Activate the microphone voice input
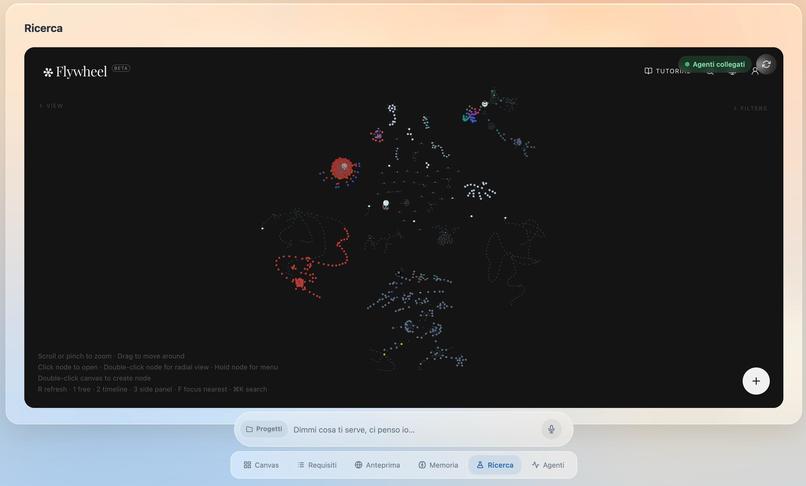 click(x=551, y=429)
